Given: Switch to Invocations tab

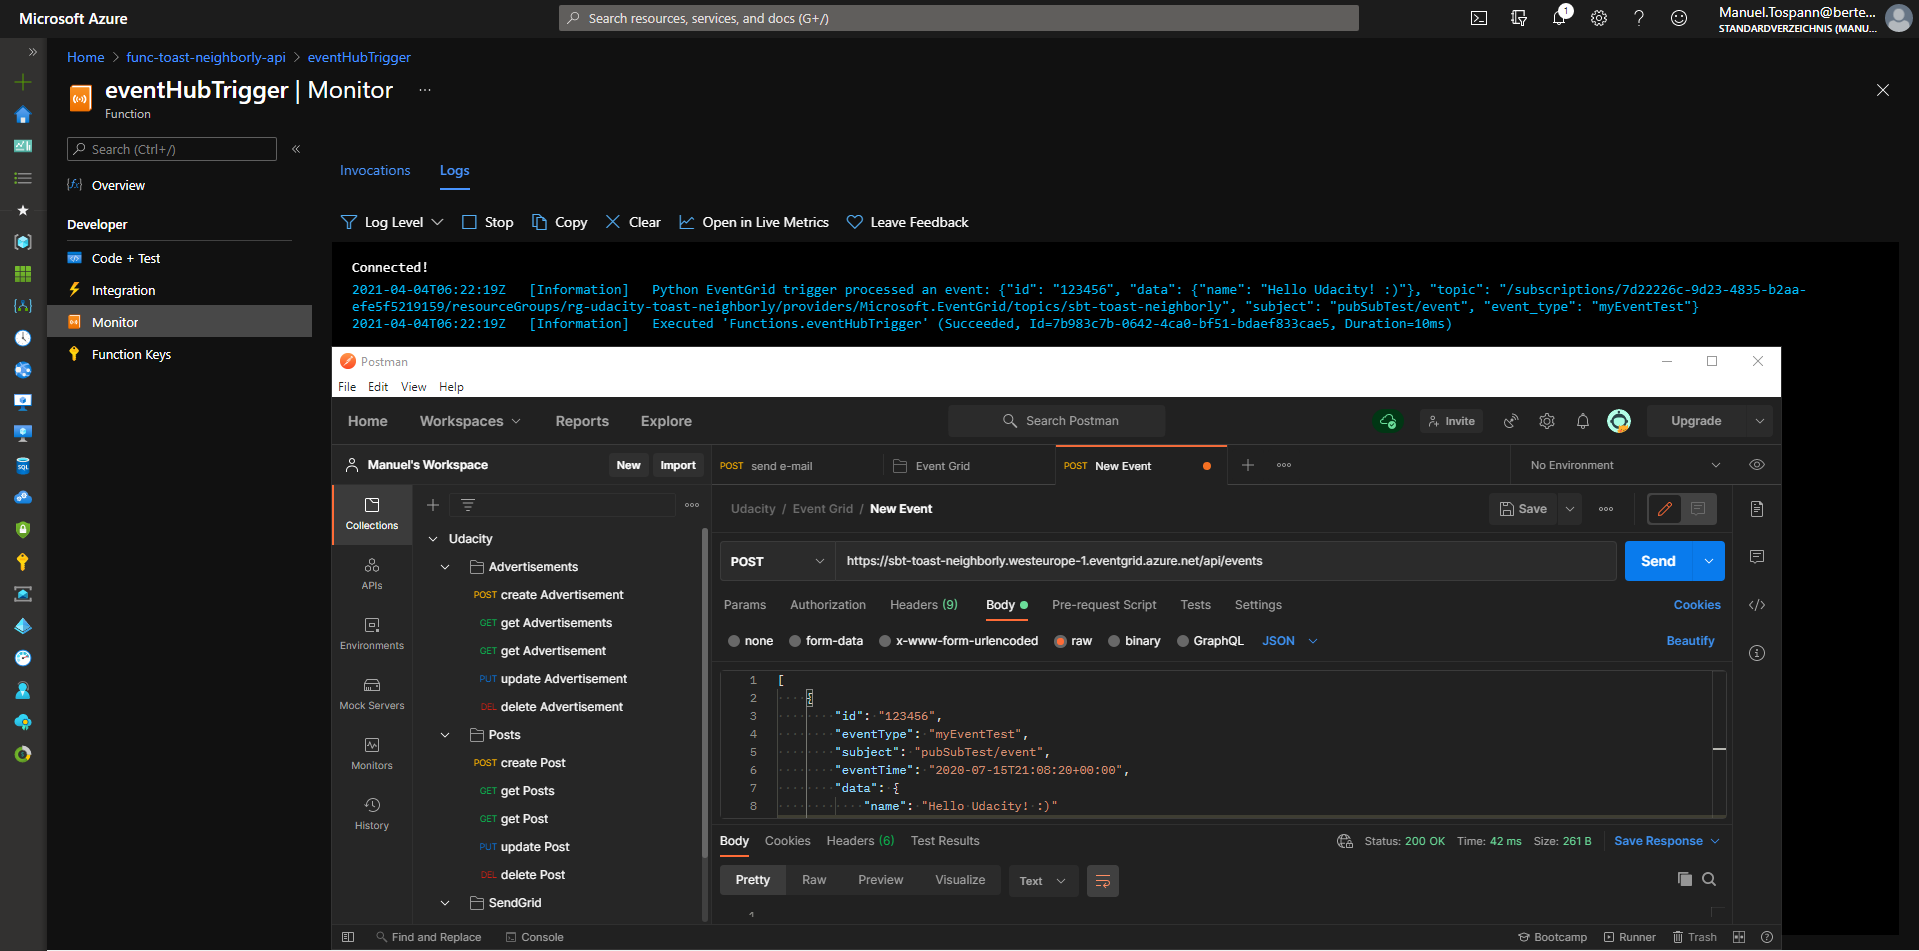Looking at the screenshot, I should pyautogui.click(x=375, y=170).
